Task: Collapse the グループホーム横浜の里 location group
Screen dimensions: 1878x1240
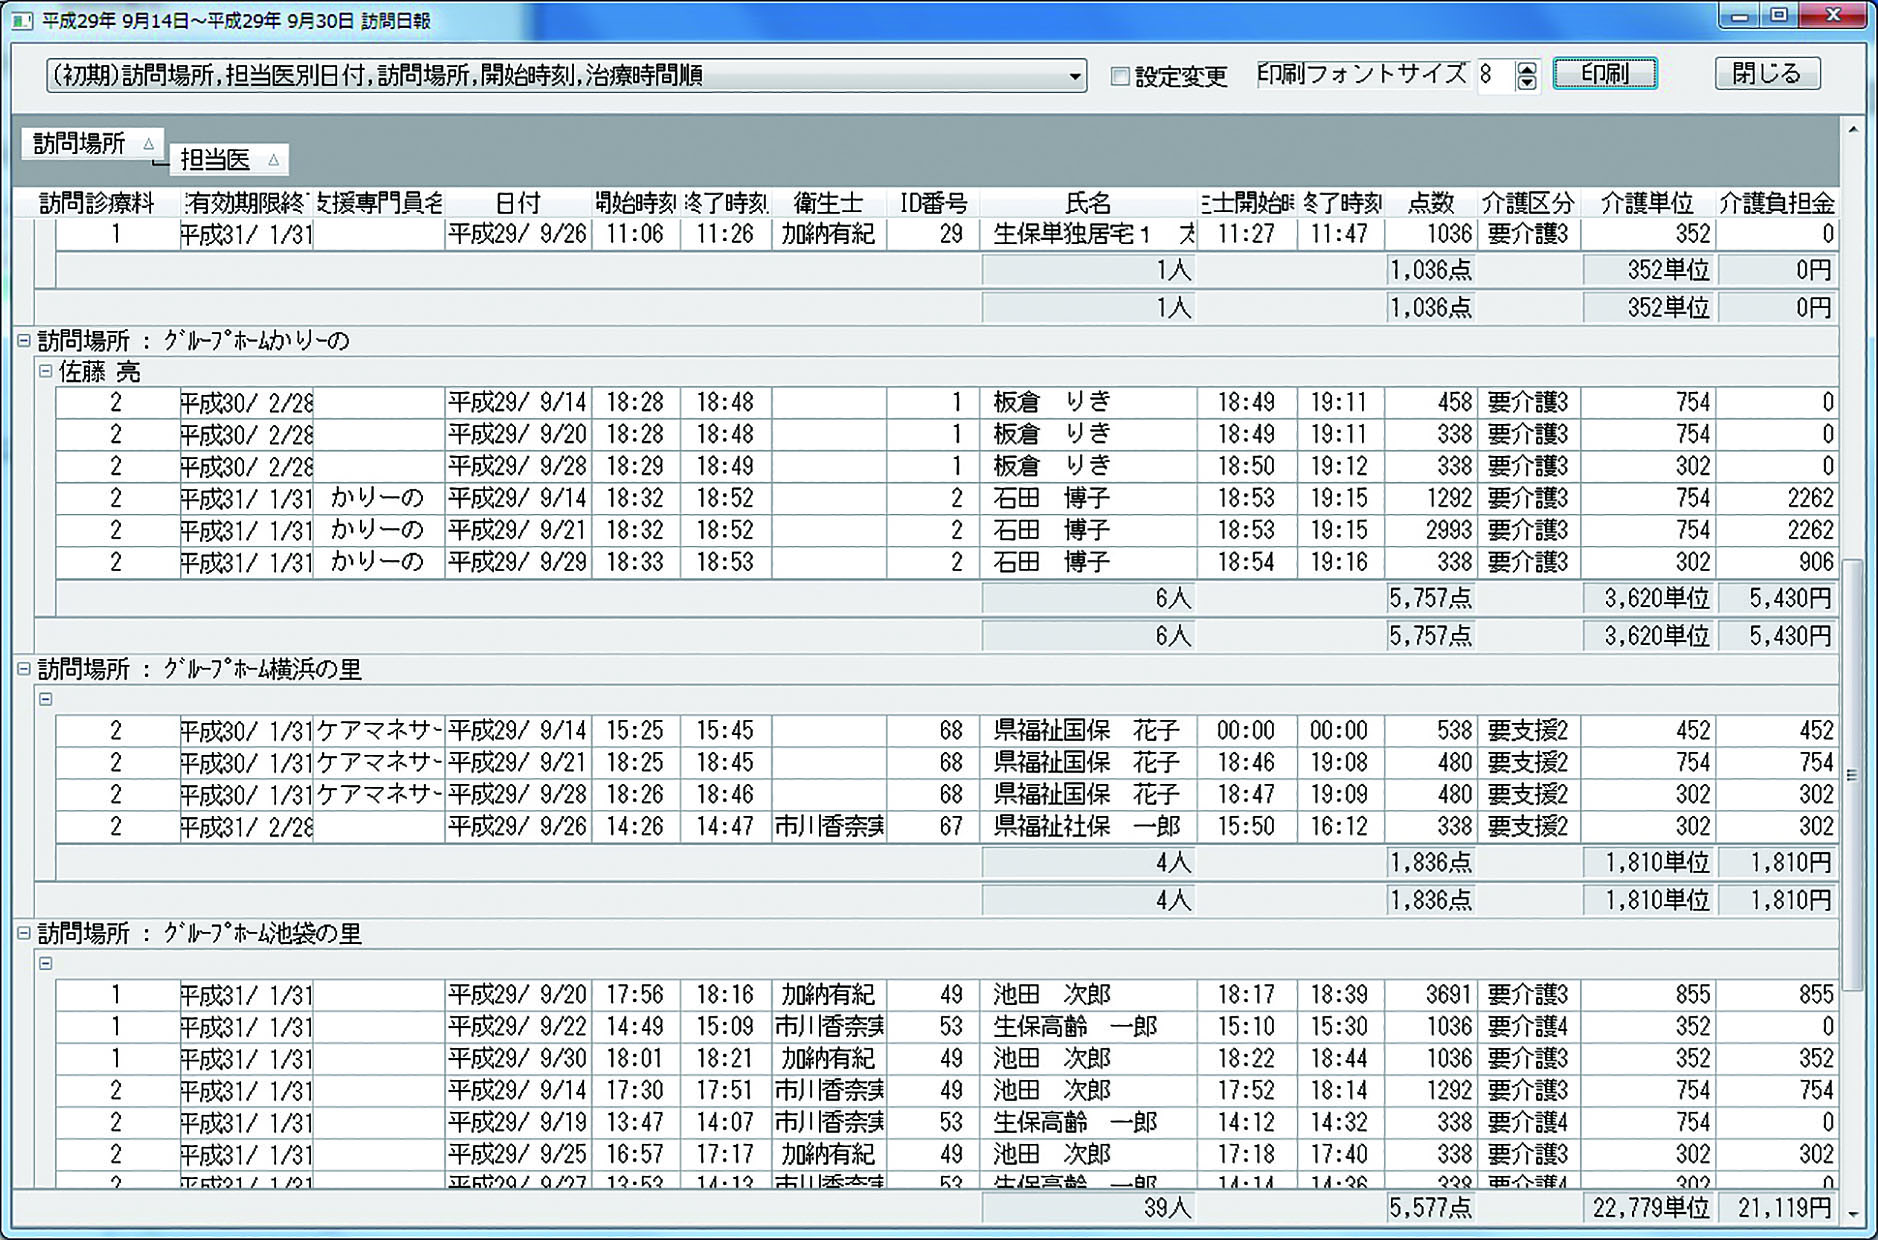Action: click(x=24, y=669)
